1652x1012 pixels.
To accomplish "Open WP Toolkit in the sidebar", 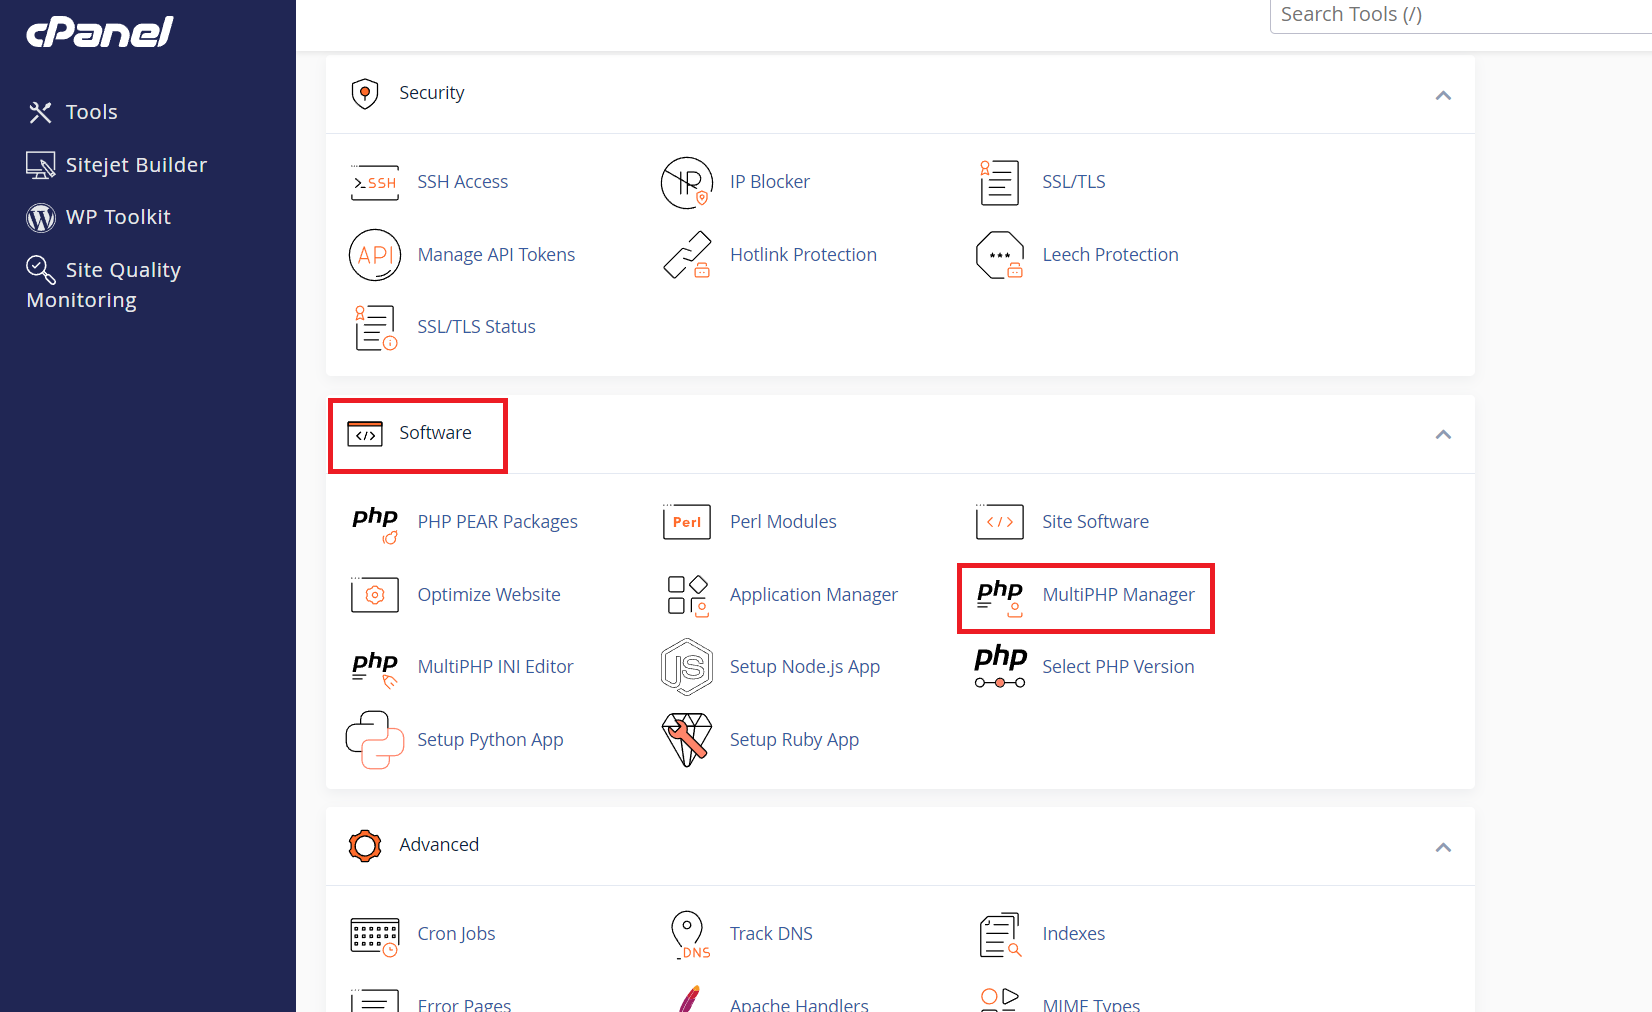I will pyautogui.click(x=99, y=217).
